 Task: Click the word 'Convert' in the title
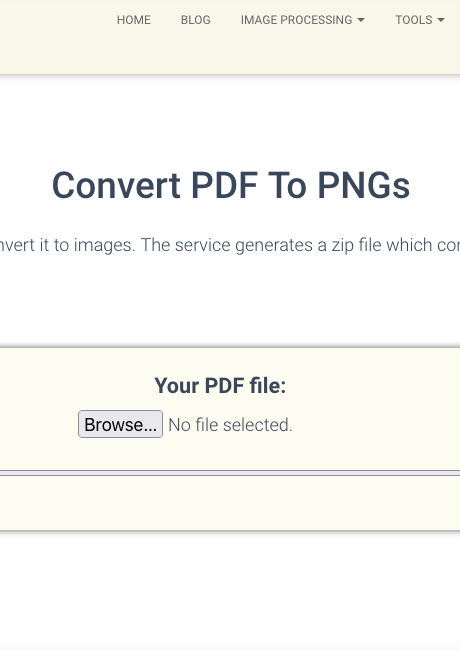(116, 185)
